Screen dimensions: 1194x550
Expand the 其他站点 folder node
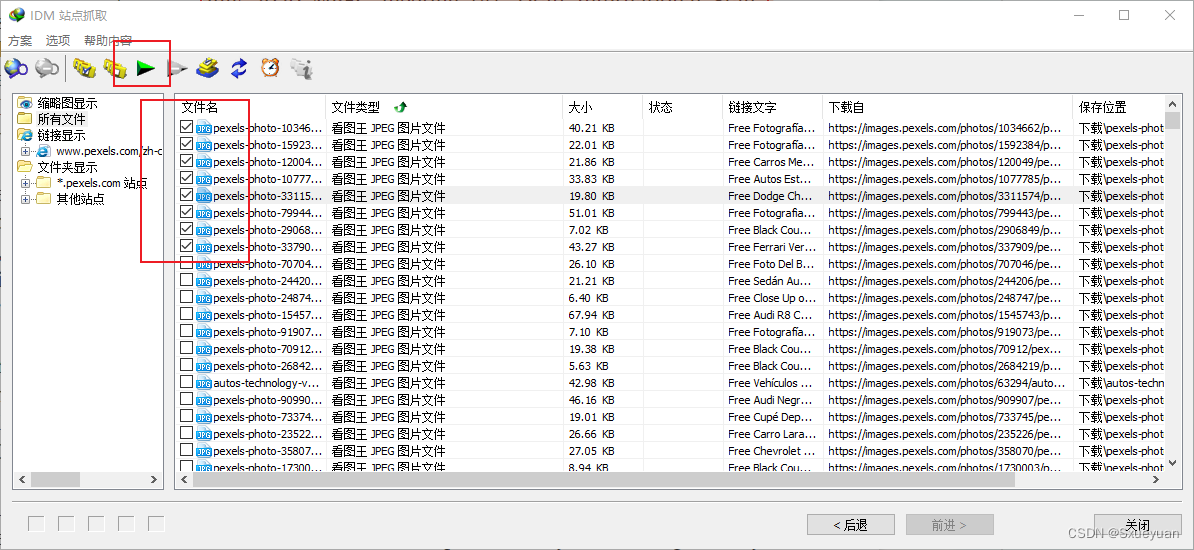pos(26,199)
